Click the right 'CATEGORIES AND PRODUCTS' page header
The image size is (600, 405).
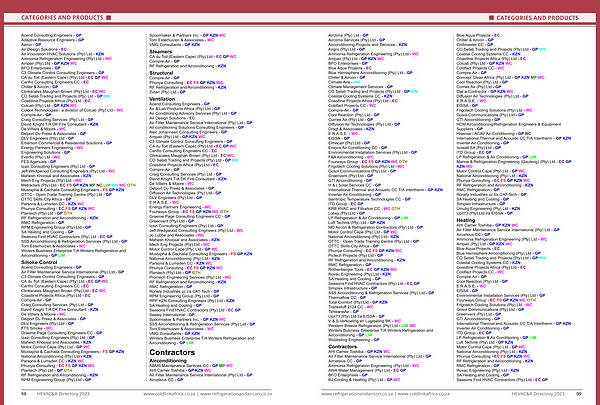538,18
